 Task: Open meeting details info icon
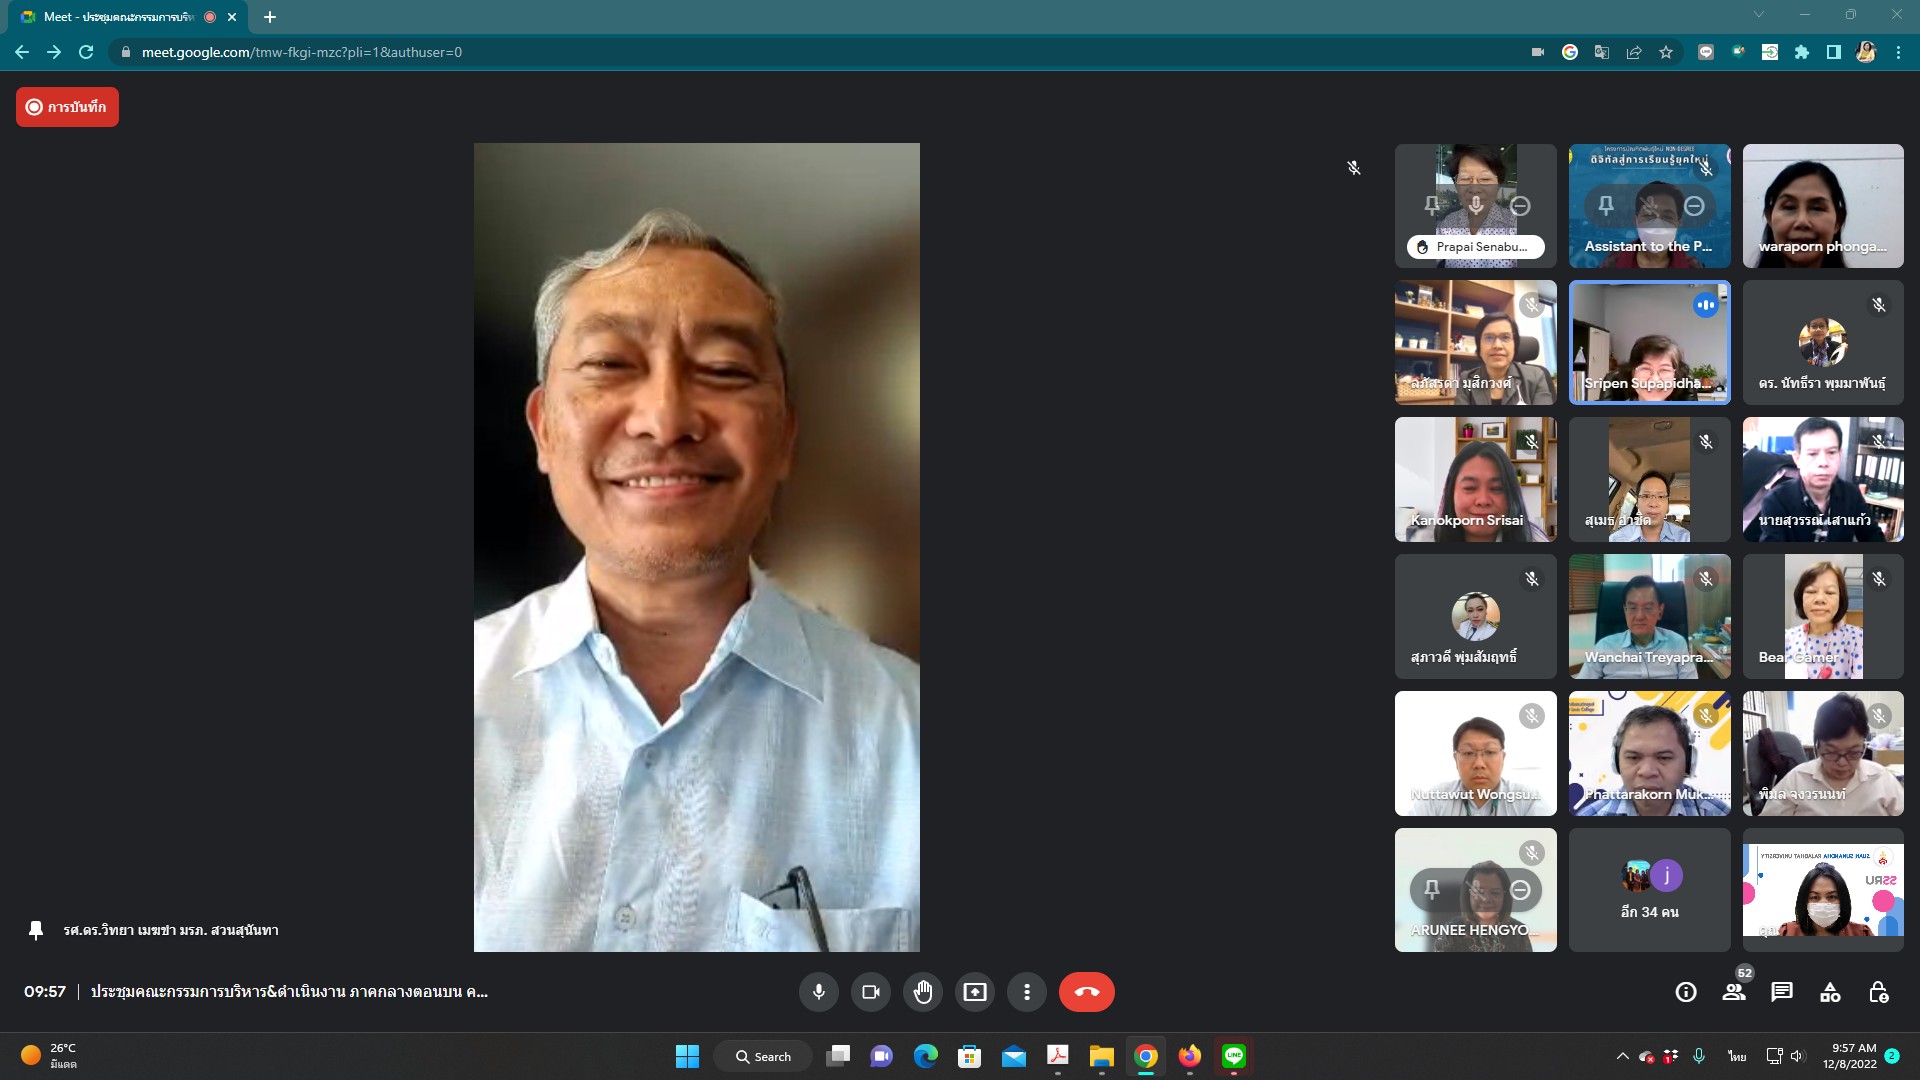click(x=1686, y=992)
